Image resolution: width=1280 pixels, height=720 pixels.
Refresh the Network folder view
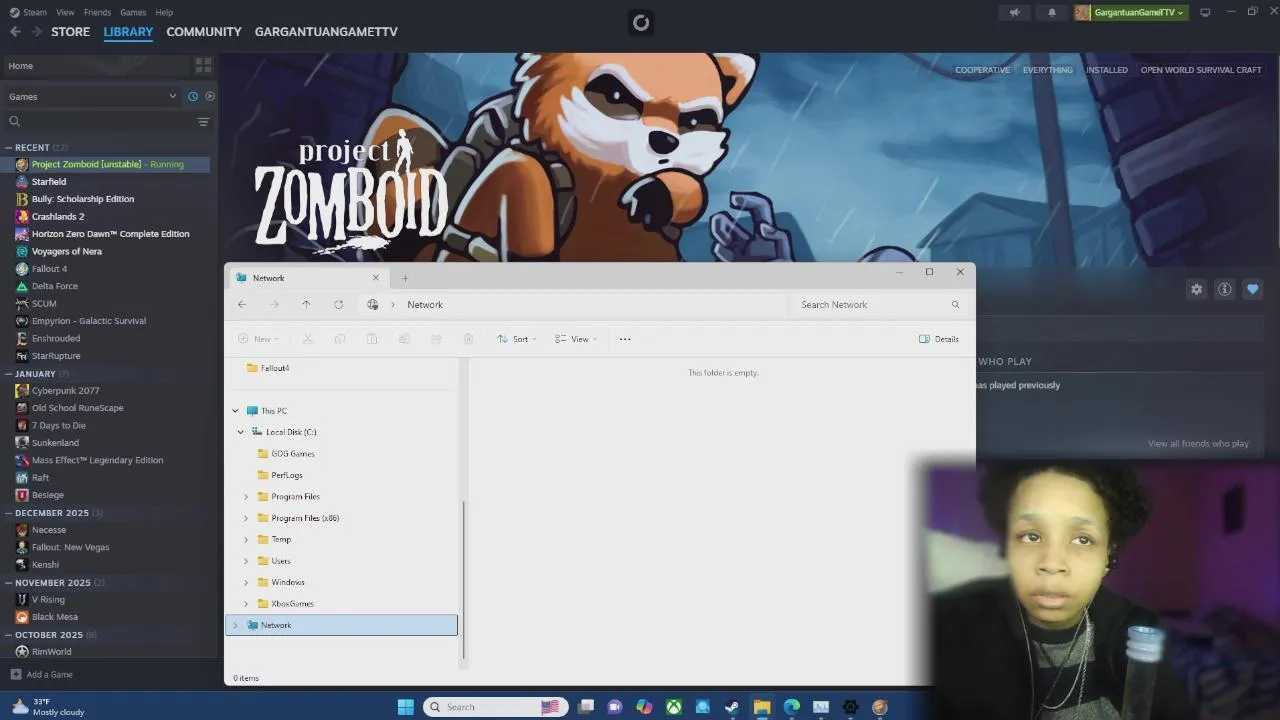(338, 304)
